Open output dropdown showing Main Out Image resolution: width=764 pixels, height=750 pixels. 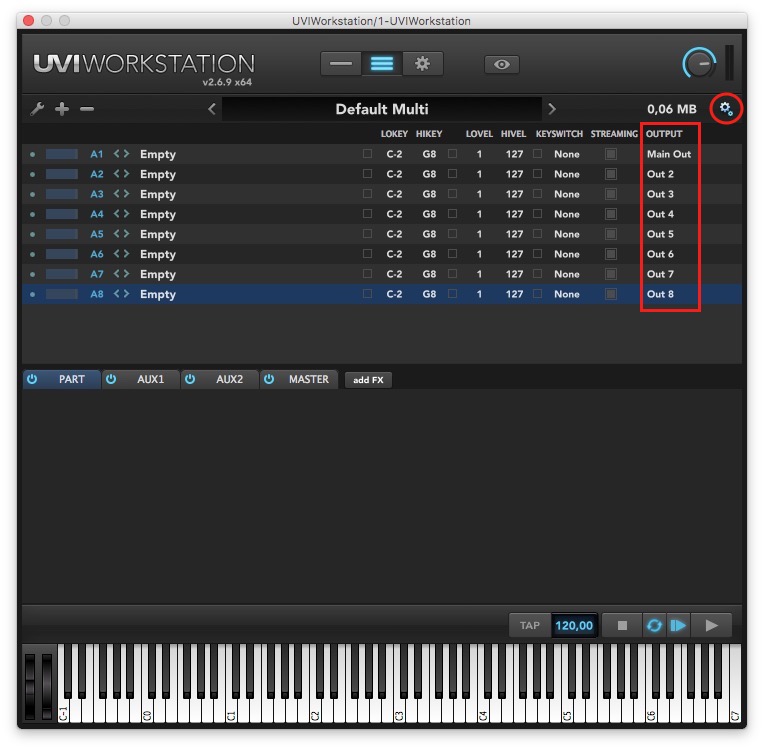click(668, 154)
